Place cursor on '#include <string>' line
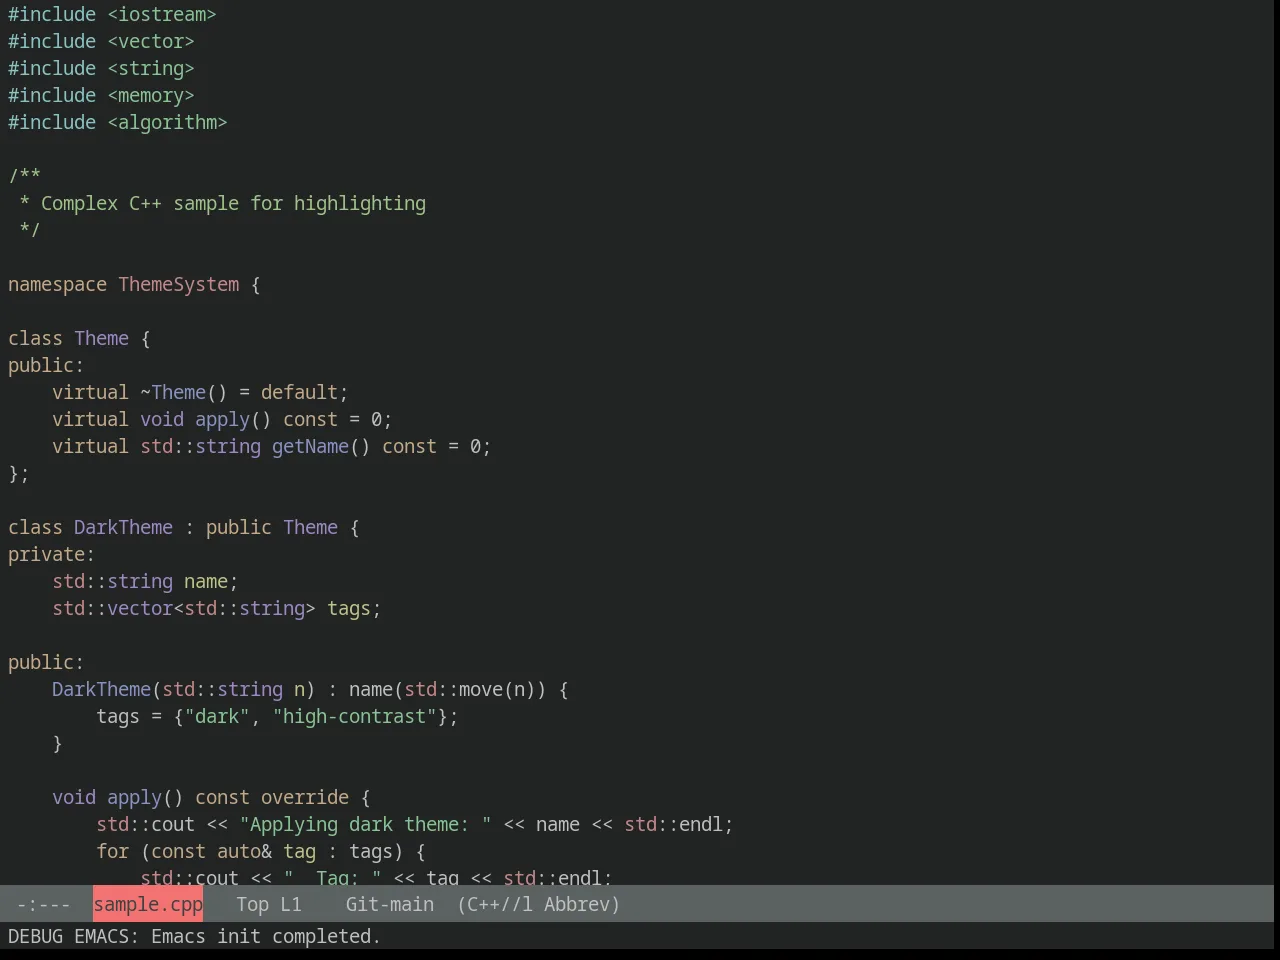Viewport: 1280px width, 960px height. pyautogui.click(x=101, y=68)
